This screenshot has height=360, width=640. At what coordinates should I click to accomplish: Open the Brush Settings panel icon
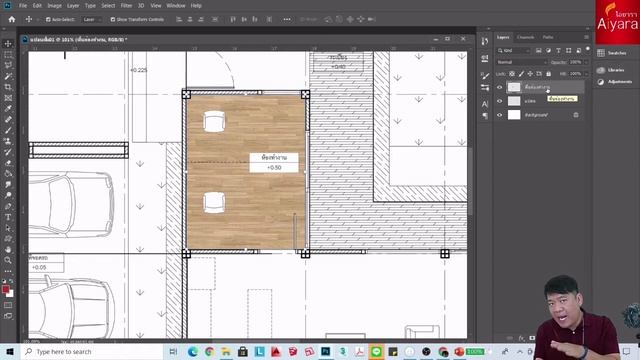485,76
